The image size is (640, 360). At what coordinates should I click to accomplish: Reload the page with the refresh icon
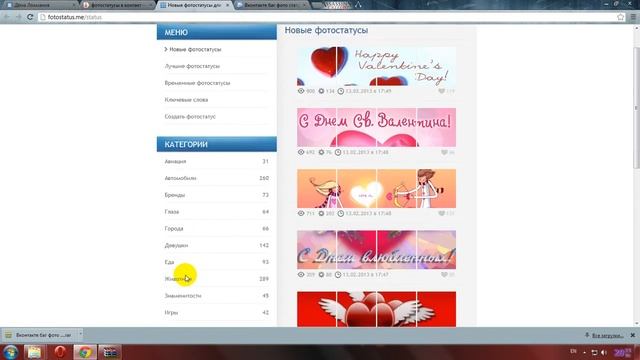click(30, 17)
